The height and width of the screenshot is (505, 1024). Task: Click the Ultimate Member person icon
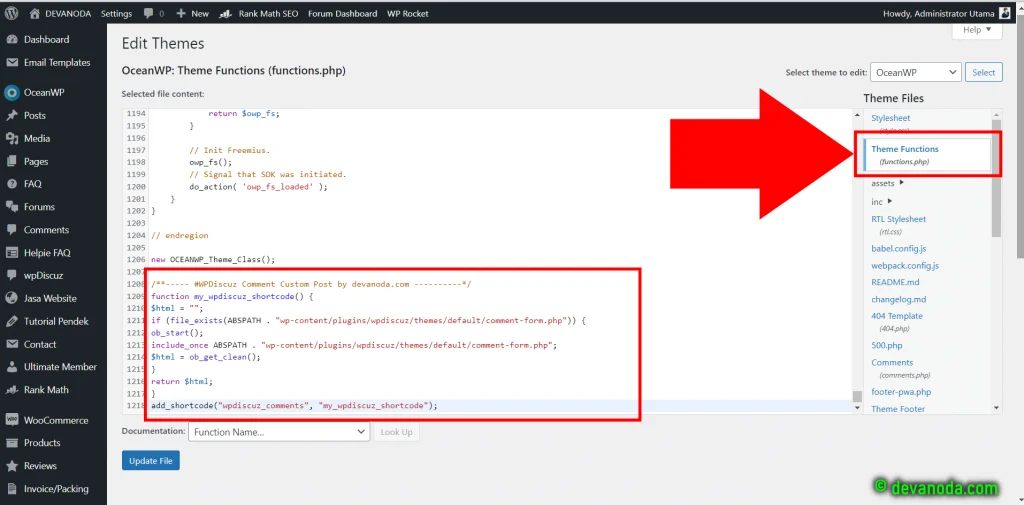pos(11,367)
